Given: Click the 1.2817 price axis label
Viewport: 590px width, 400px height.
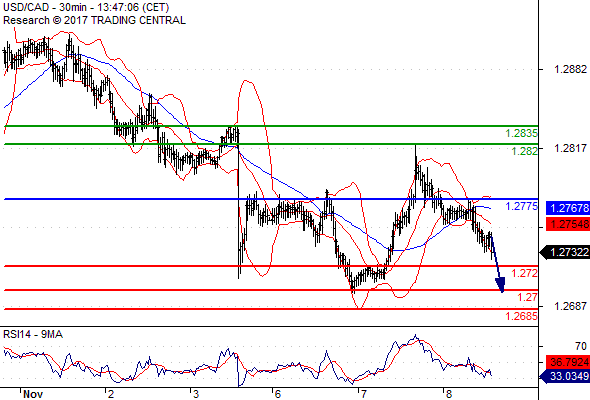Looking at the screenshot, I should tap(570, 148).
